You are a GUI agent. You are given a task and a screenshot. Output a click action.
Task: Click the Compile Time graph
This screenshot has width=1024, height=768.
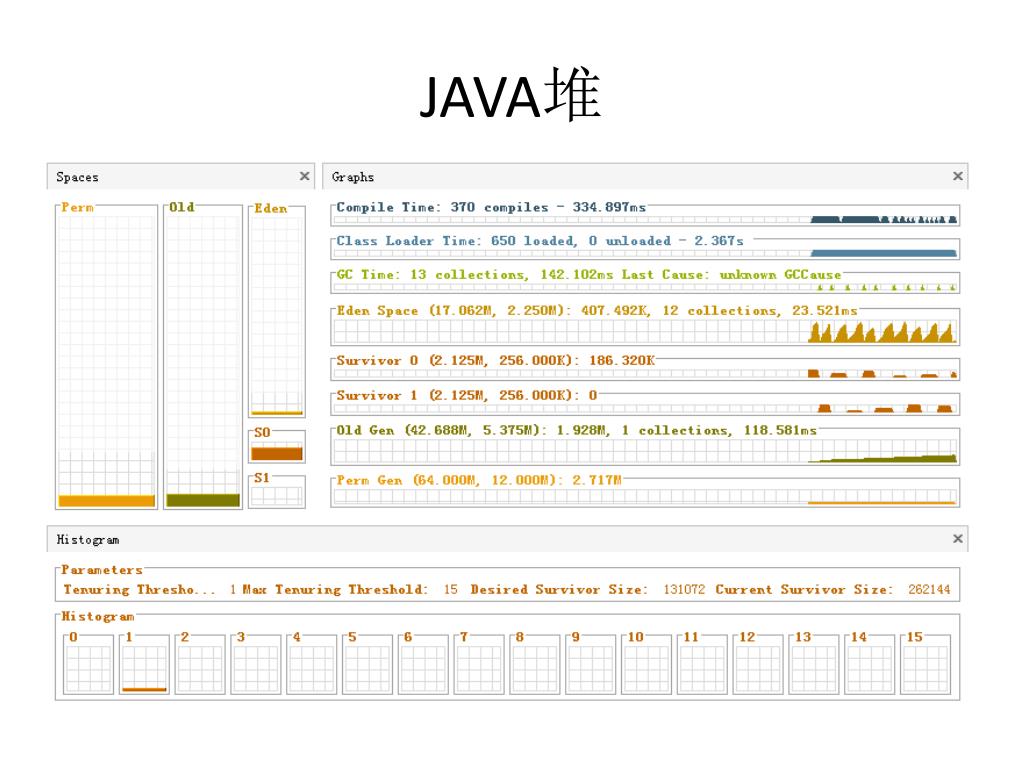645,216
